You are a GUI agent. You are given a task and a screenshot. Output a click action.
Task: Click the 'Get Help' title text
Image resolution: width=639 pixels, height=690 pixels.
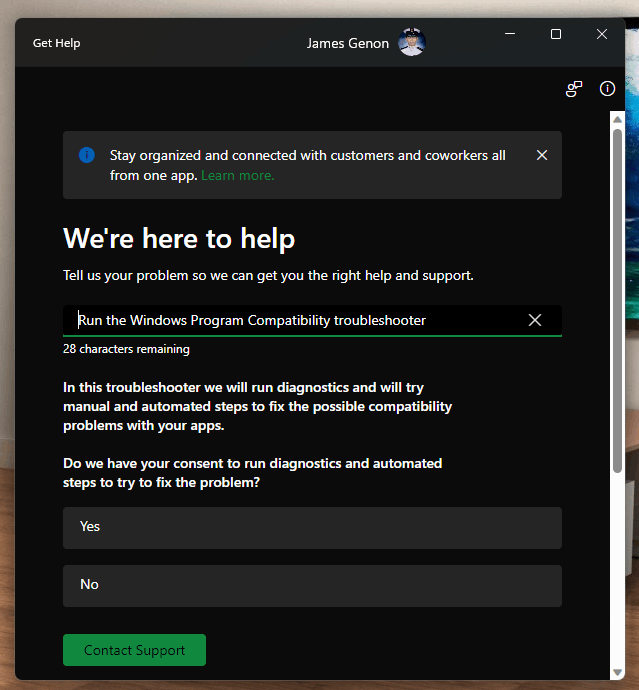tap(56, 43)
